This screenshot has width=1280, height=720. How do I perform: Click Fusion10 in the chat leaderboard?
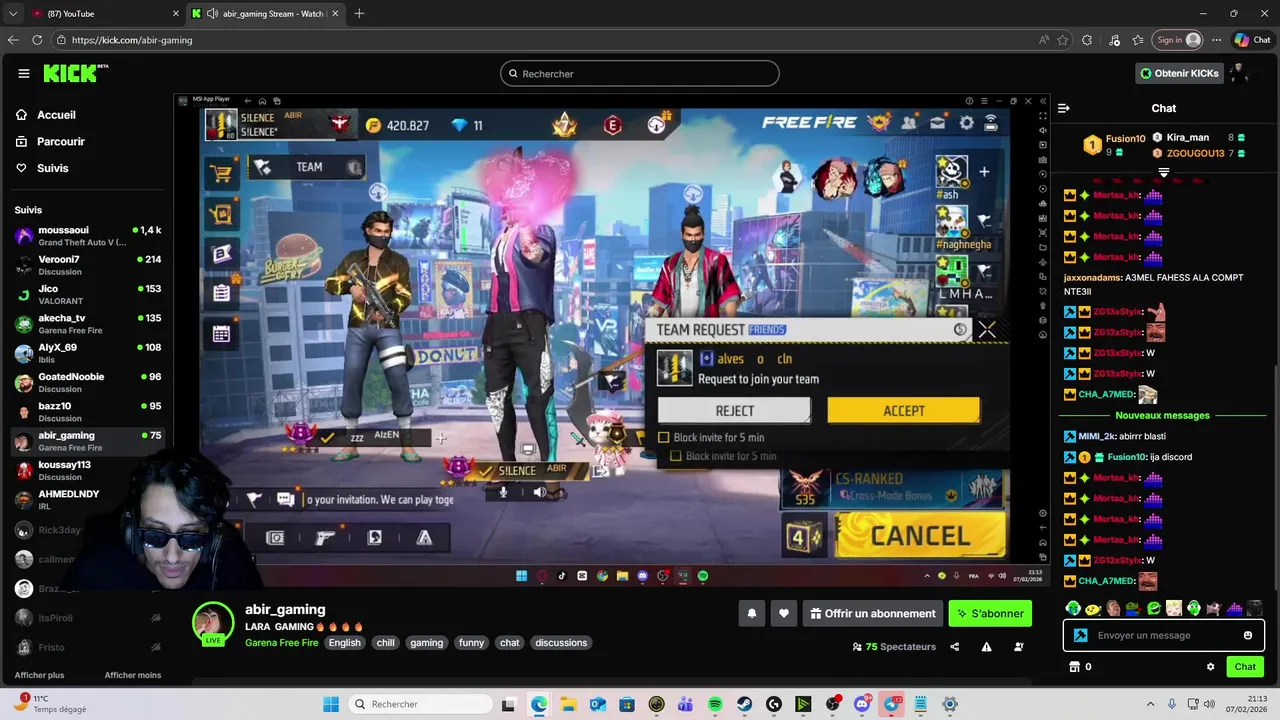pyautogui.click(x=1124, y=139)
